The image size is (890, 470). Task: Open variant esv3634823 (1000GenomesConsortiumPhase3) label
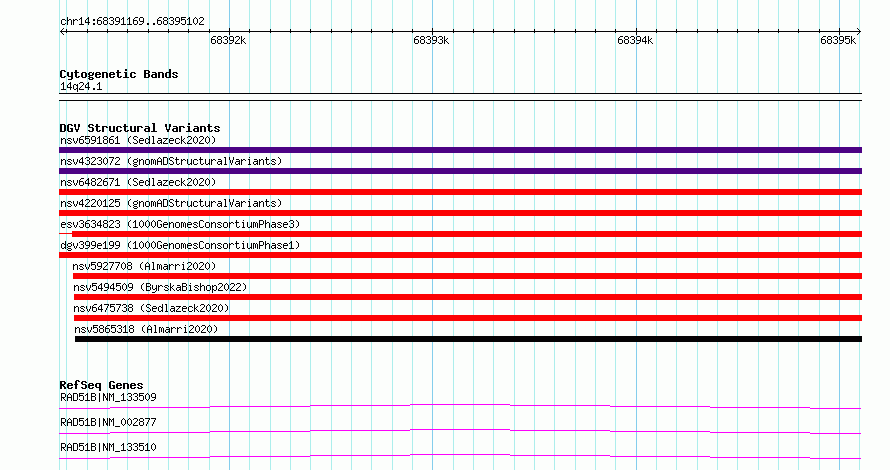point(180,224)
